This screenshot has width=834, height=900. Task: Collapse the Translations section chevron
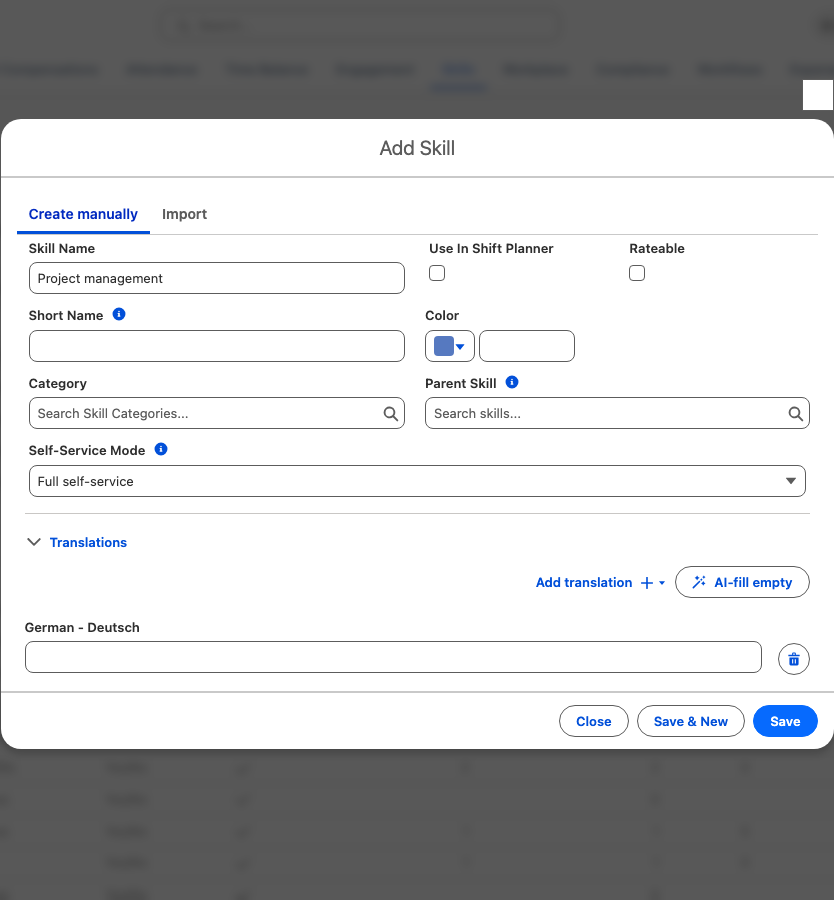[x=34, y=542]
